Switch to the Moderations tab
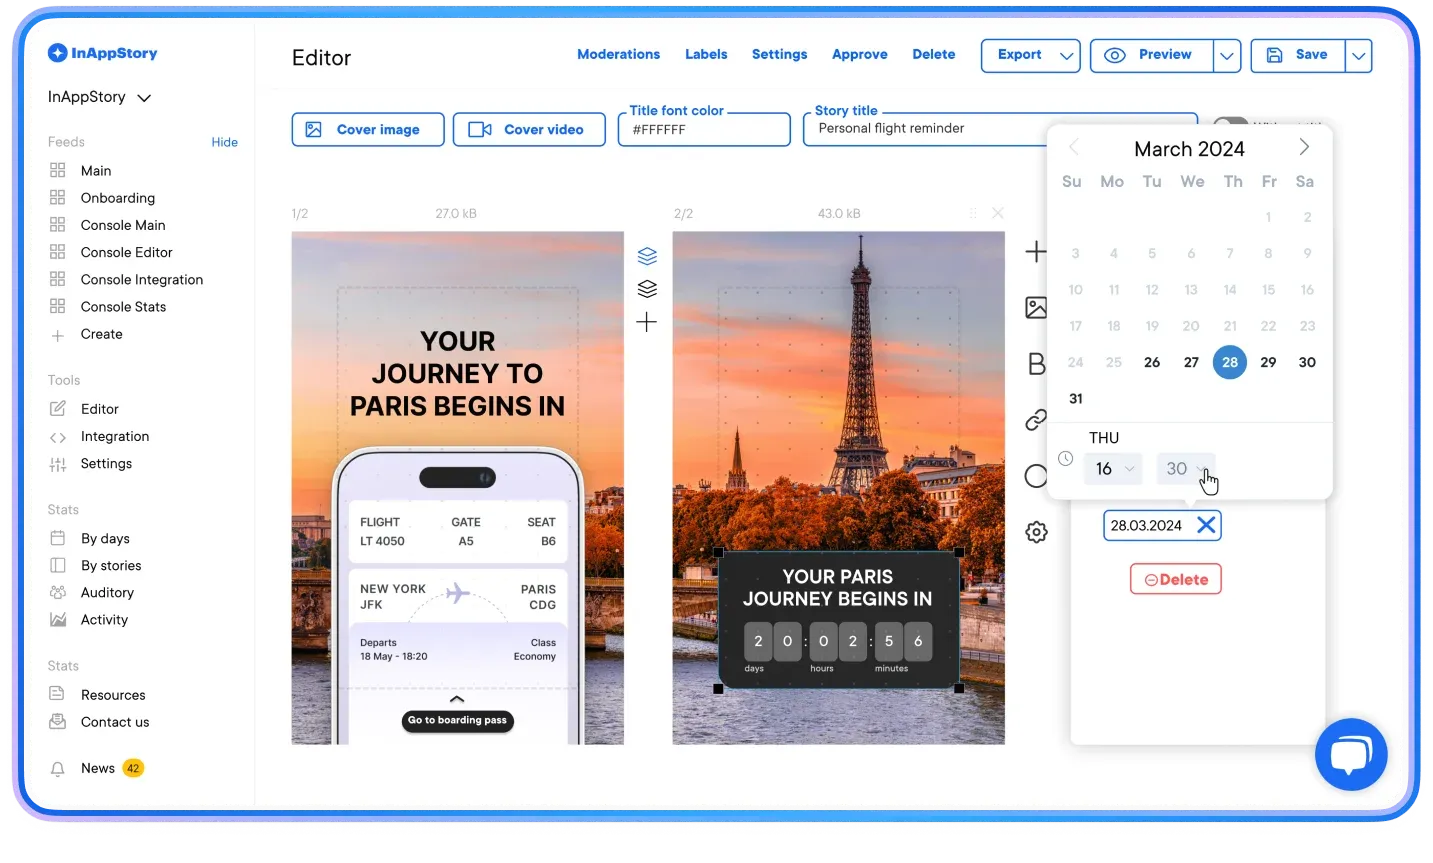This screenshot has width=1433, height=863. [618, 54]
